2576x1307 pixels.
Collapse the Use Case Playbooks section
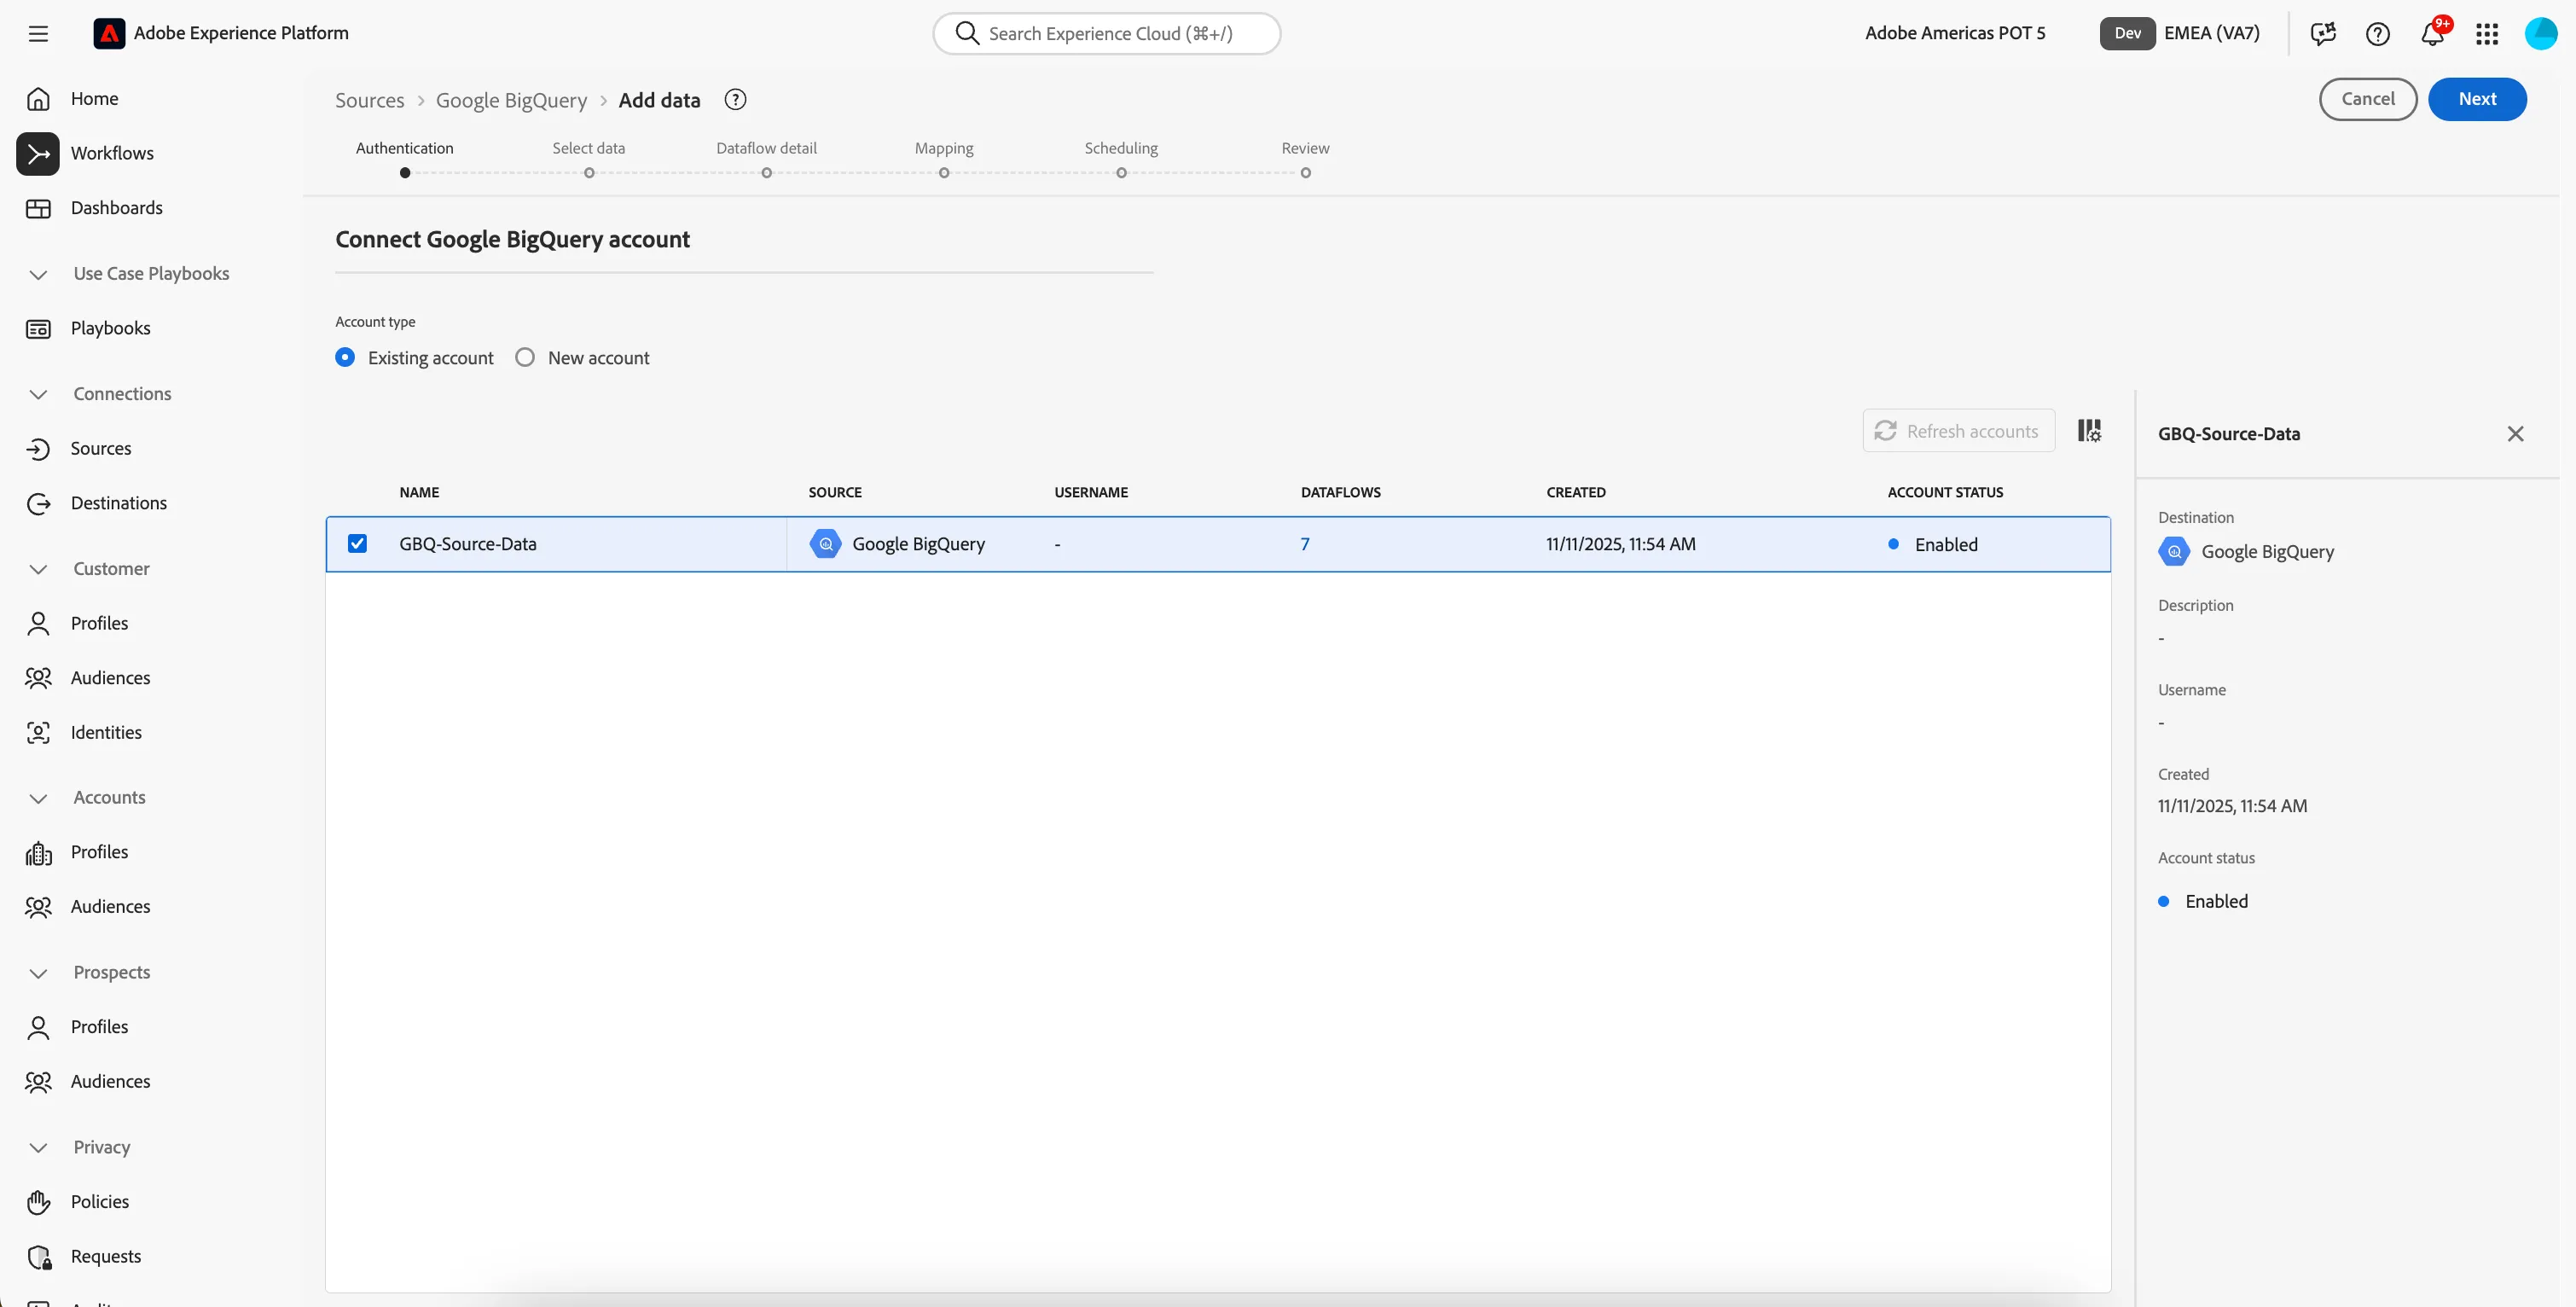[x=38, y=274]
